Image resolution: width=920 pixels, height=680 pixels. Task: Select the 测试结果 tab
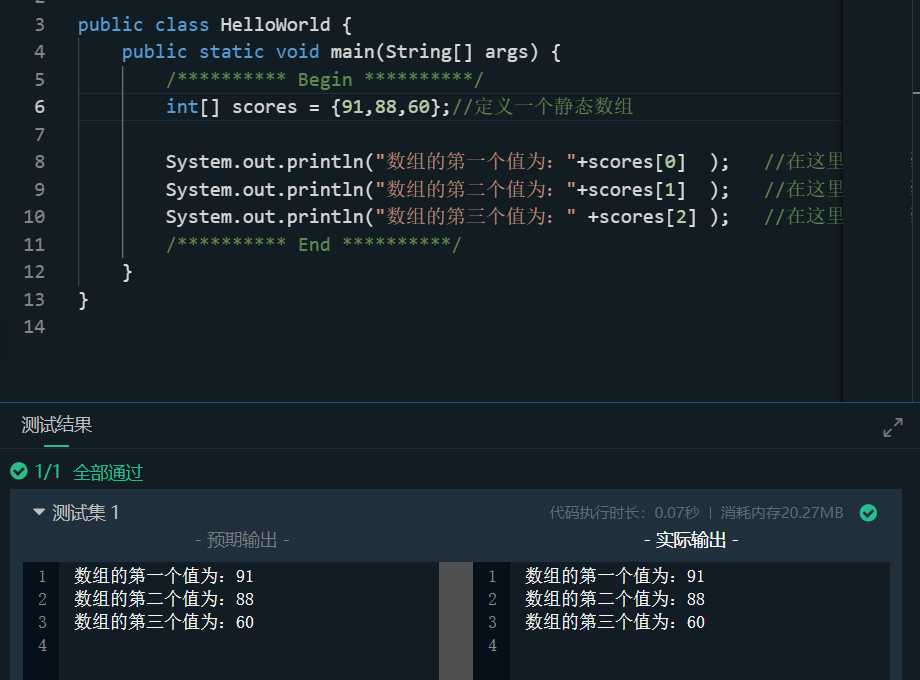tap(56, 425)
